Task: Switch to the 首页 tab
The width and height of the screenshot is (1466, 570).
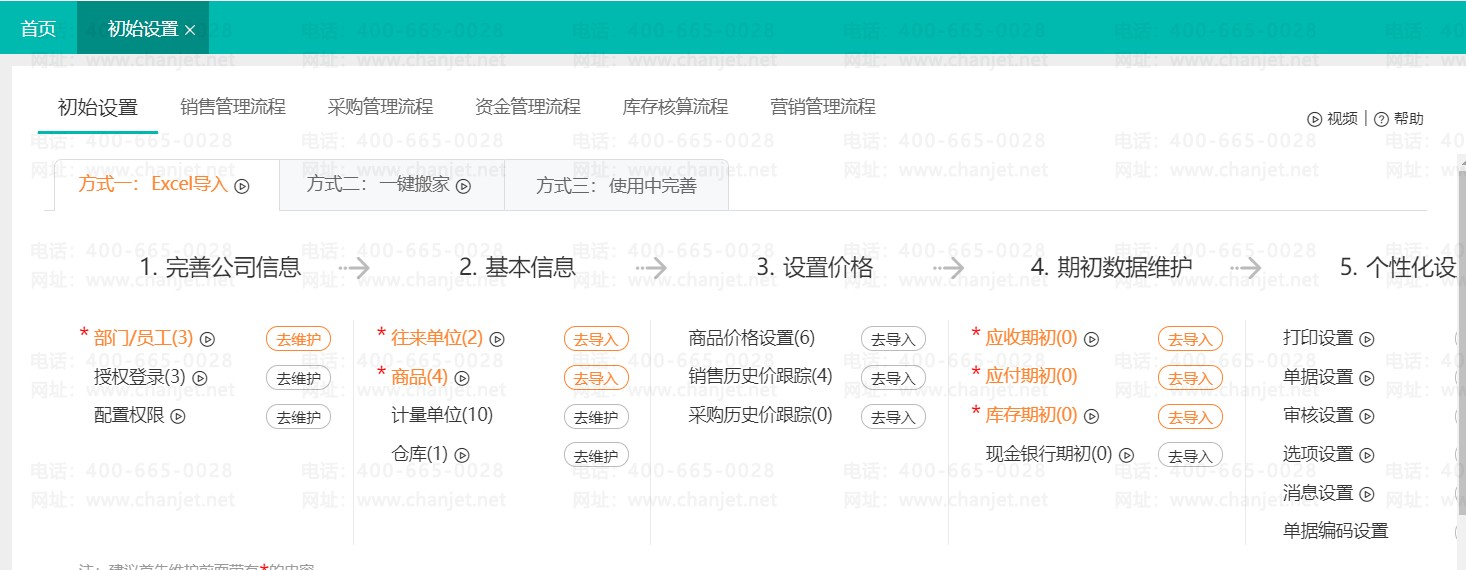Action: tap(38, 28)
